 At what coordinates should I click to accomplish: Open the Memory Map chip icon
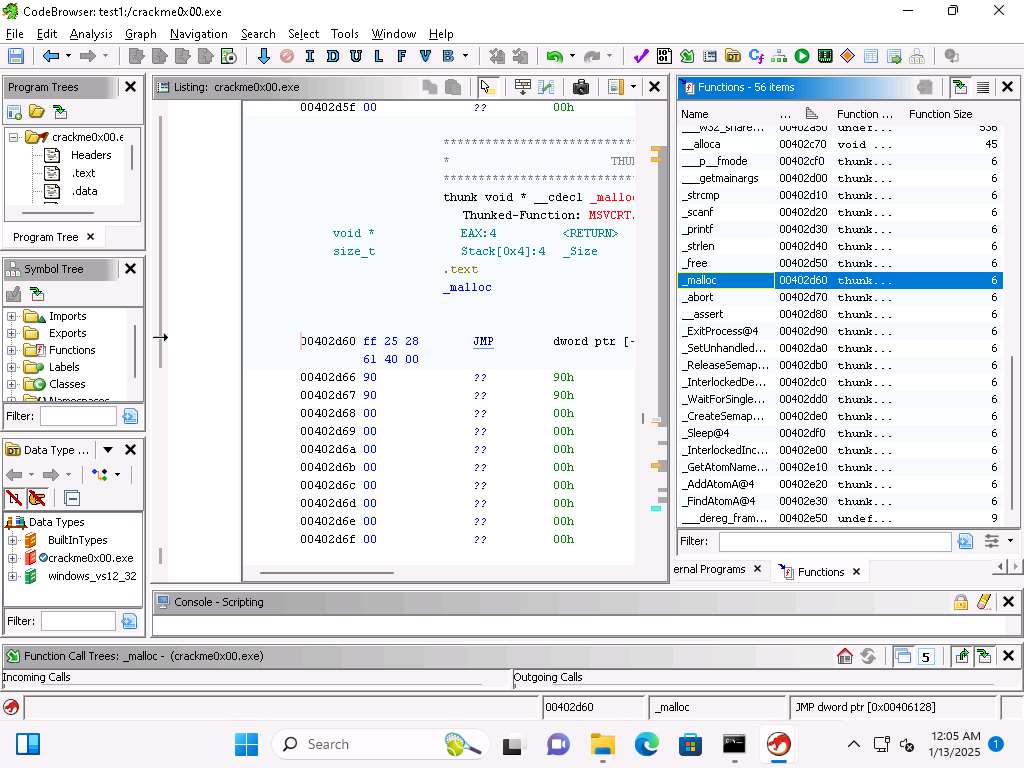[825, 57]
